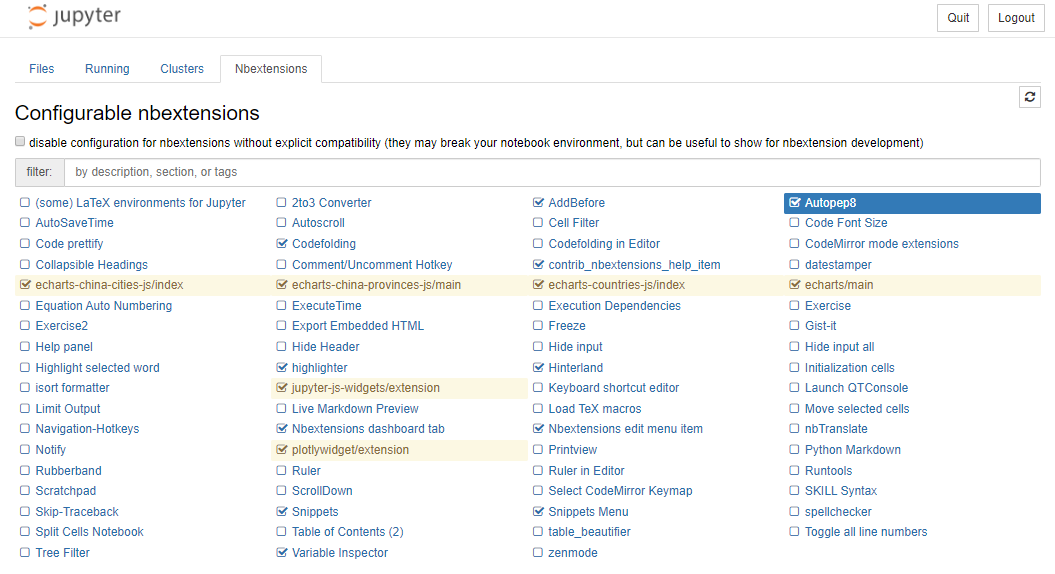The image size is (1055, 574).
Task: Disable the Hinterland checkbox
Action: (538, 367)
